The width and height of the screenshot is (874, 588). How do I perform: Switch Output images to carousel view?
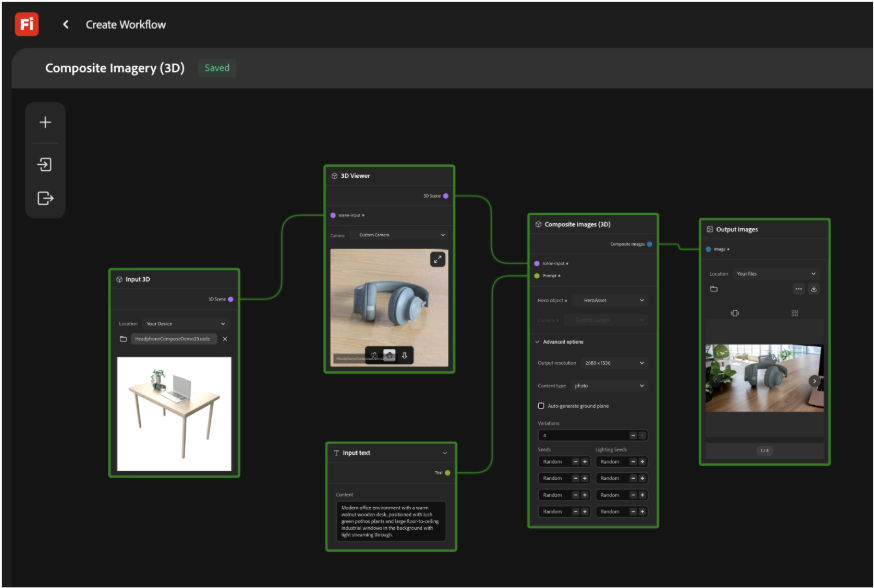pyautogui.click(x=735, y=313)
